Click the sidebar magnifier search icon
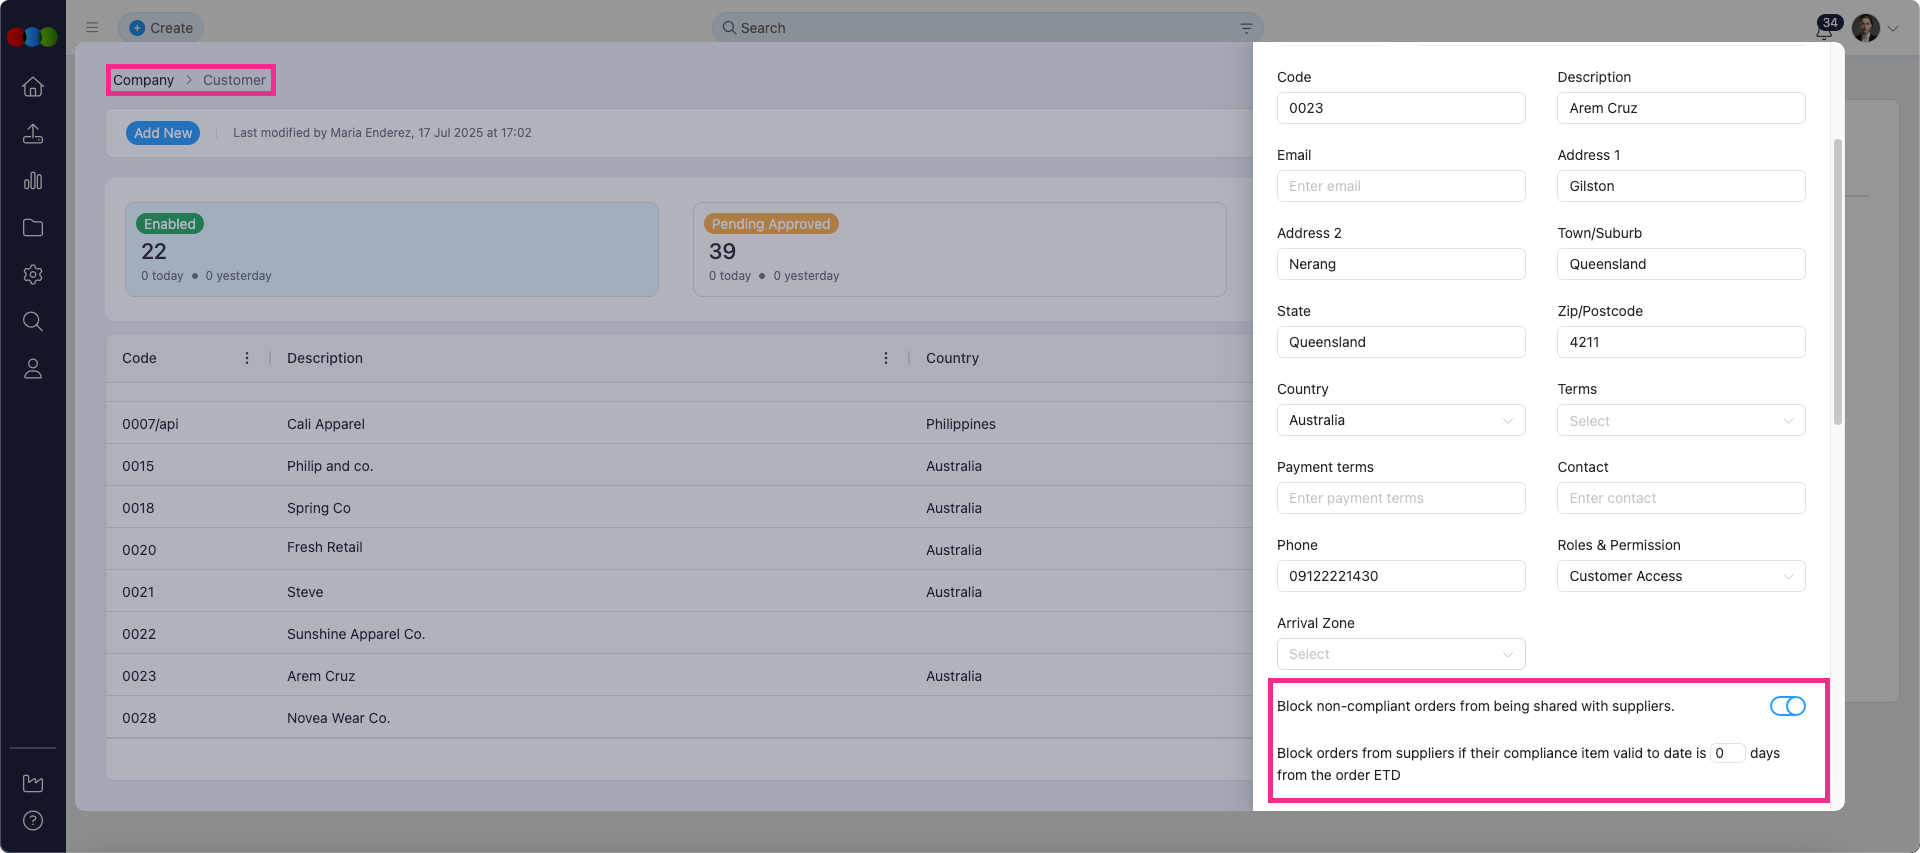 tap(33, 322)
